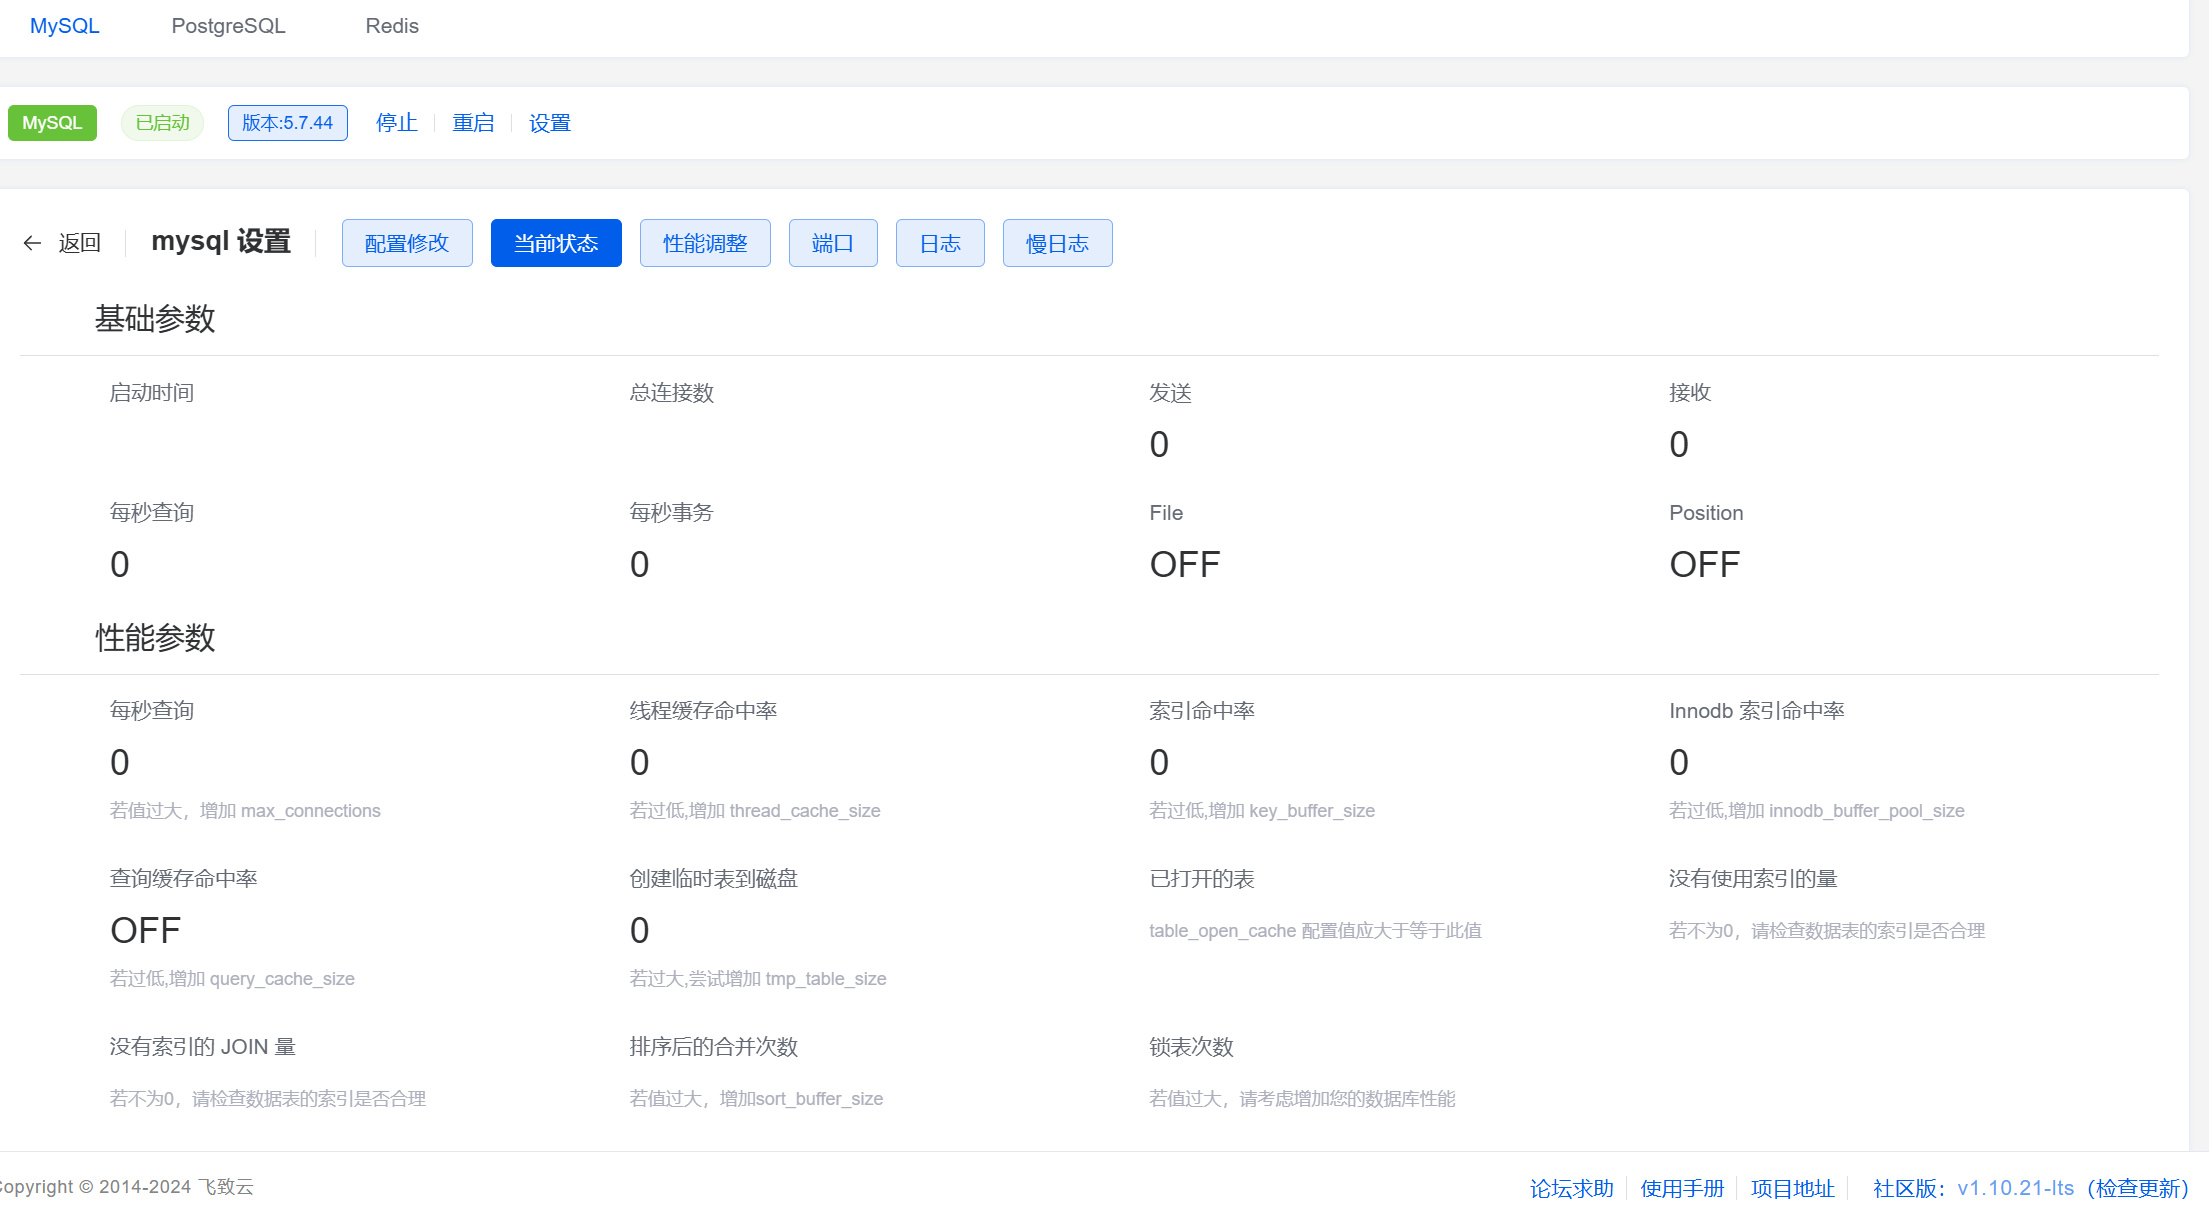Open the 性能调整 performance tuning tab

click(x=705, y=243)
